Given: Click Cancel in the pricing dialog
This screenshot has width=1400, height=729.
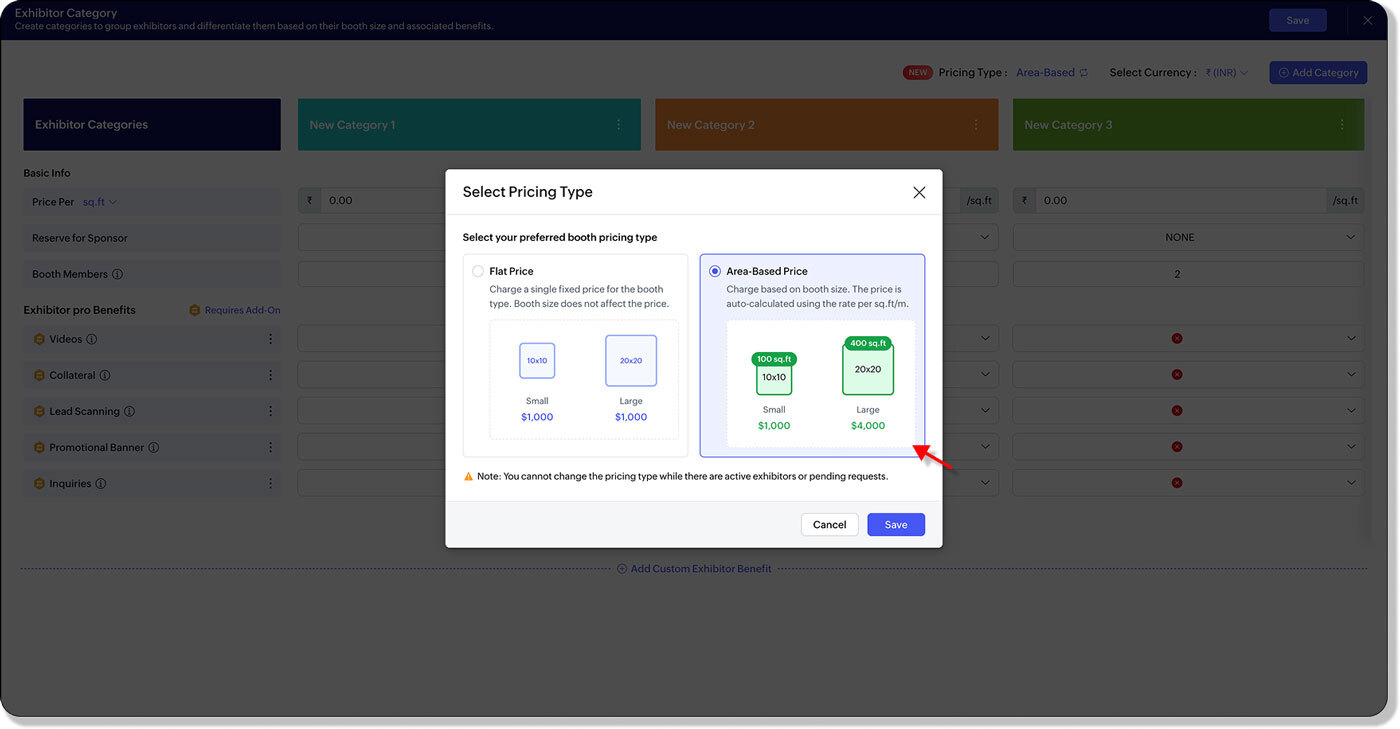Looking at the screenshot, I should coord(830,524).
